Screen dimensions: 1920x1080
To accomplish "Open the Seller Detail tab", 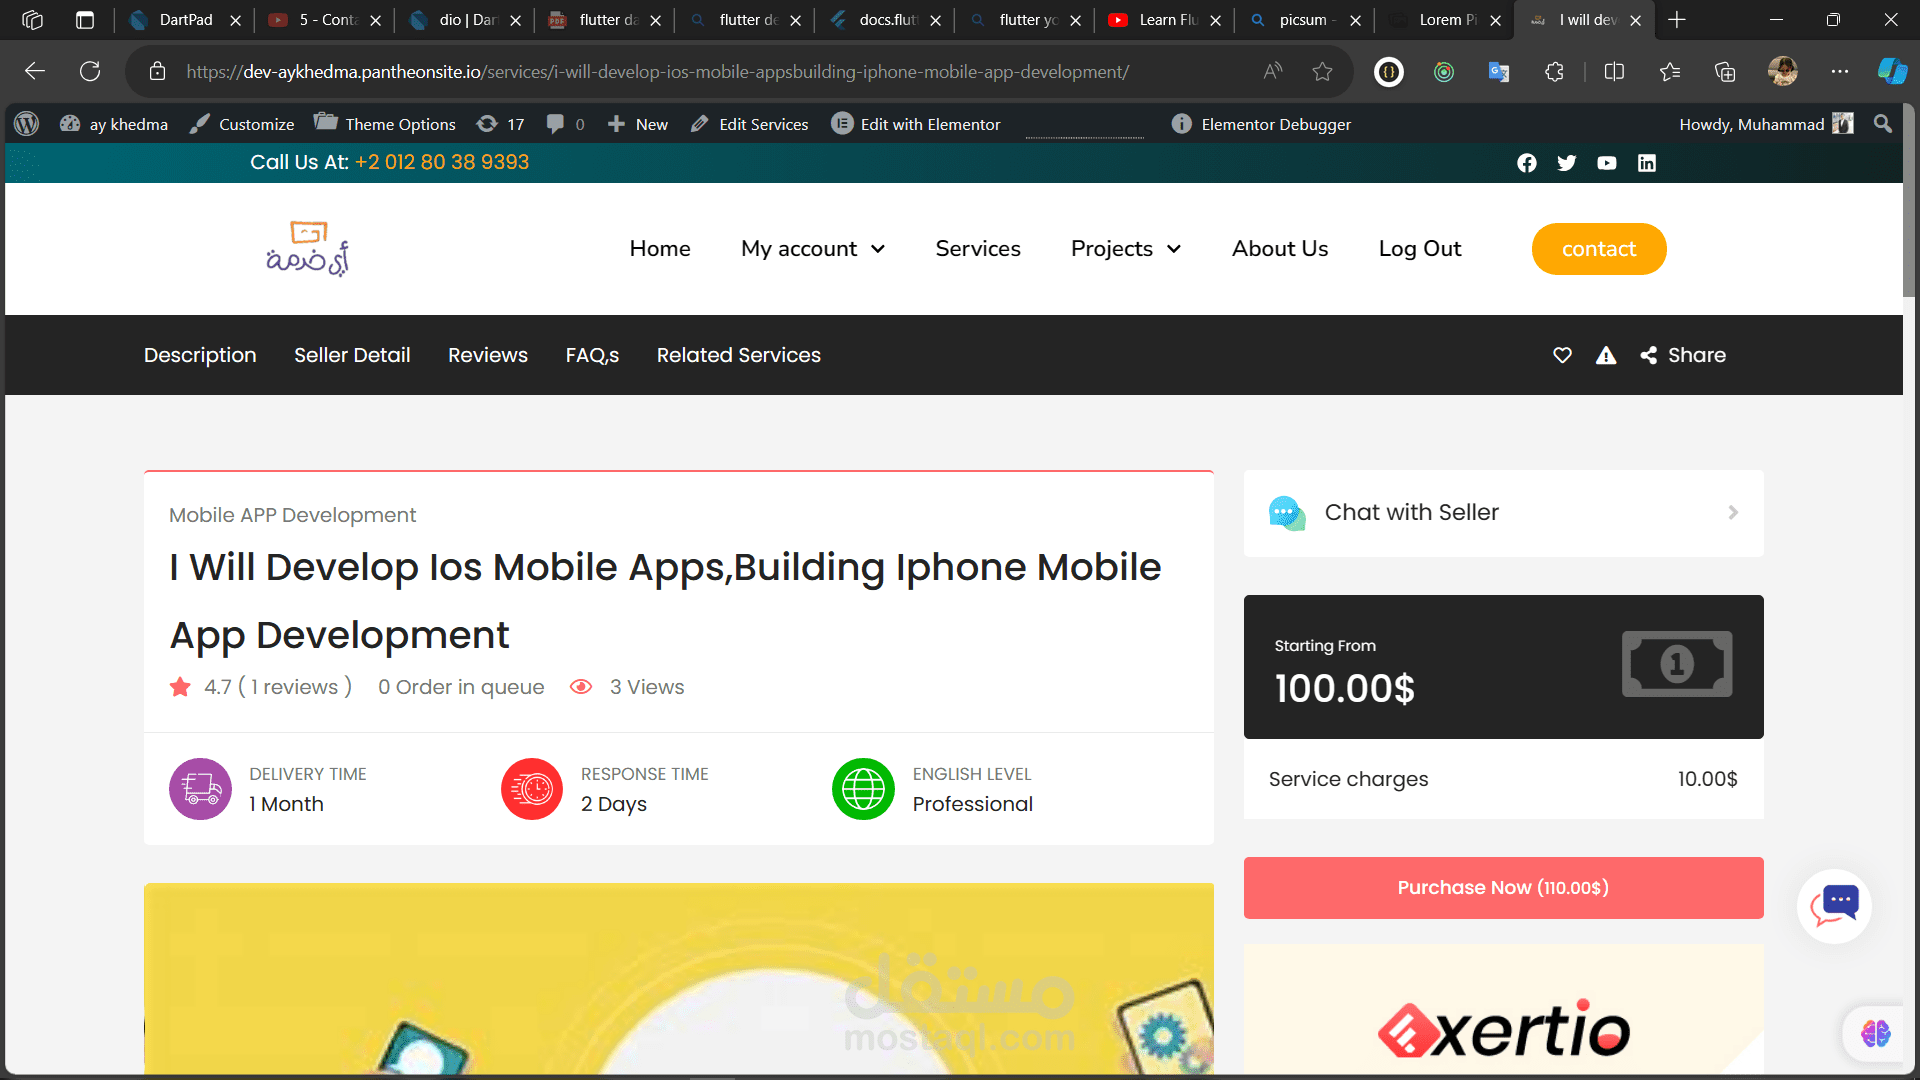I will coord(352,355).
